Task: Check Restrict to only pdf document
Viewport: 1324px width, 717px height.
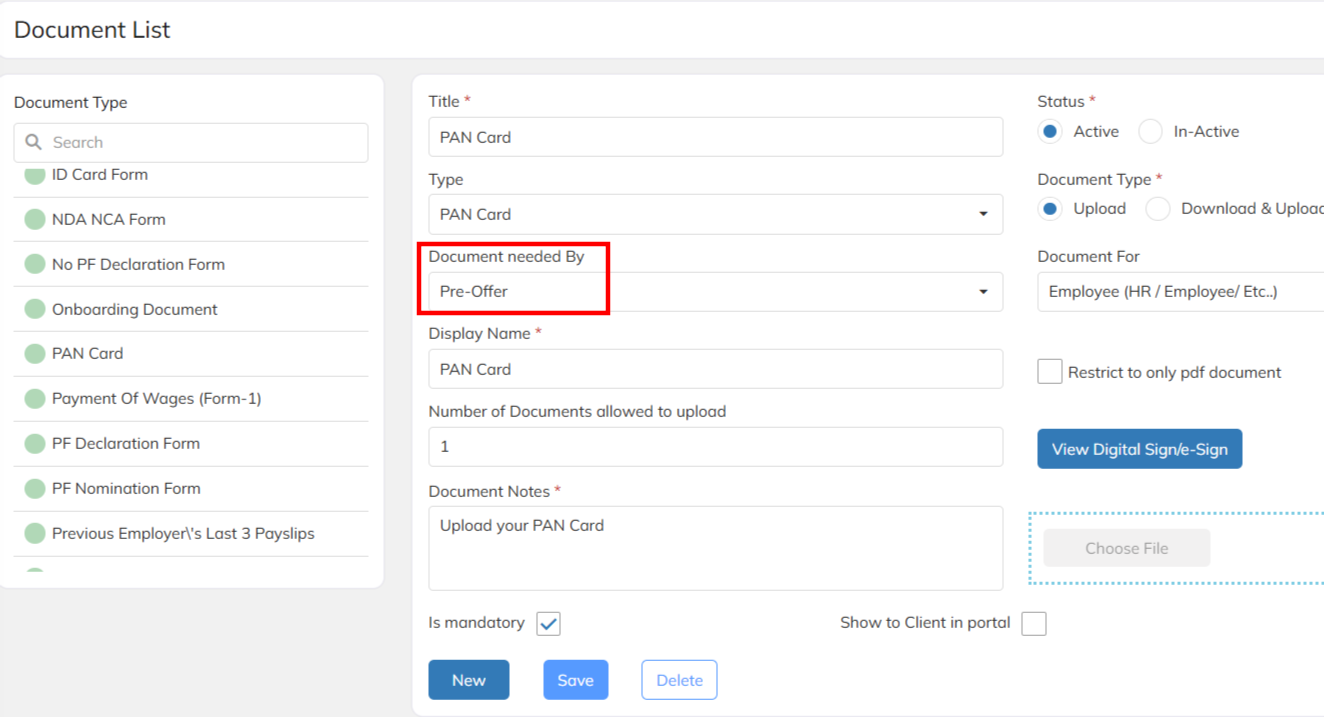Action: [1050, 372]
